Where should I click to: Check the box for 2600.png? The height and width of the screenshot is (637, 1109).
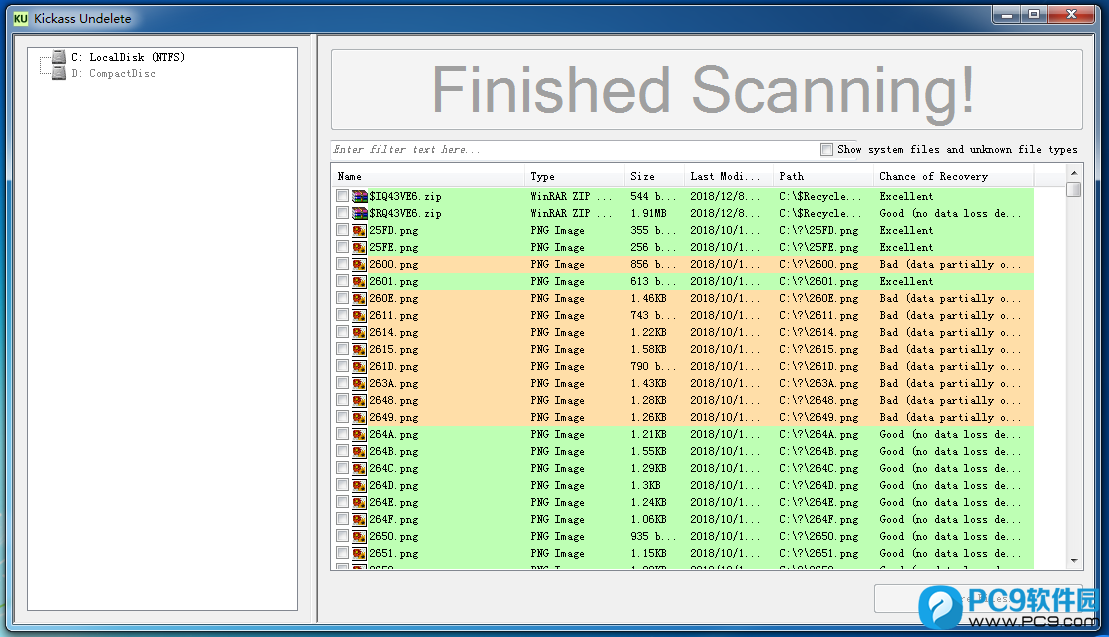tap(343, 264)
